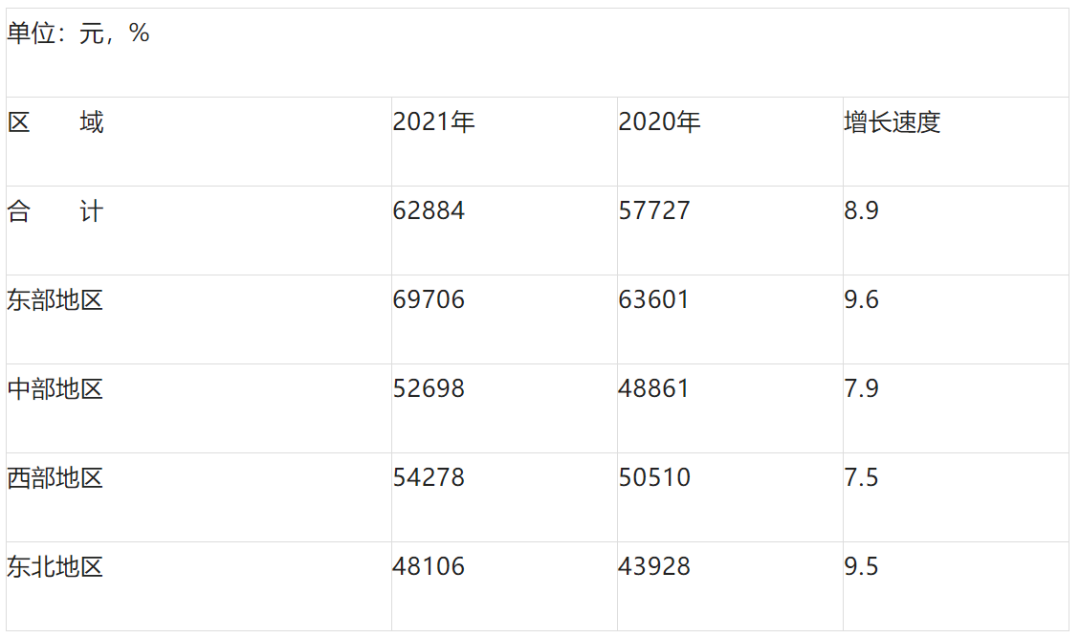The width and height of the screenshot is (1080, 638).
Task: Select the '西部地区' row label
Action: click(x=56, y=478)
